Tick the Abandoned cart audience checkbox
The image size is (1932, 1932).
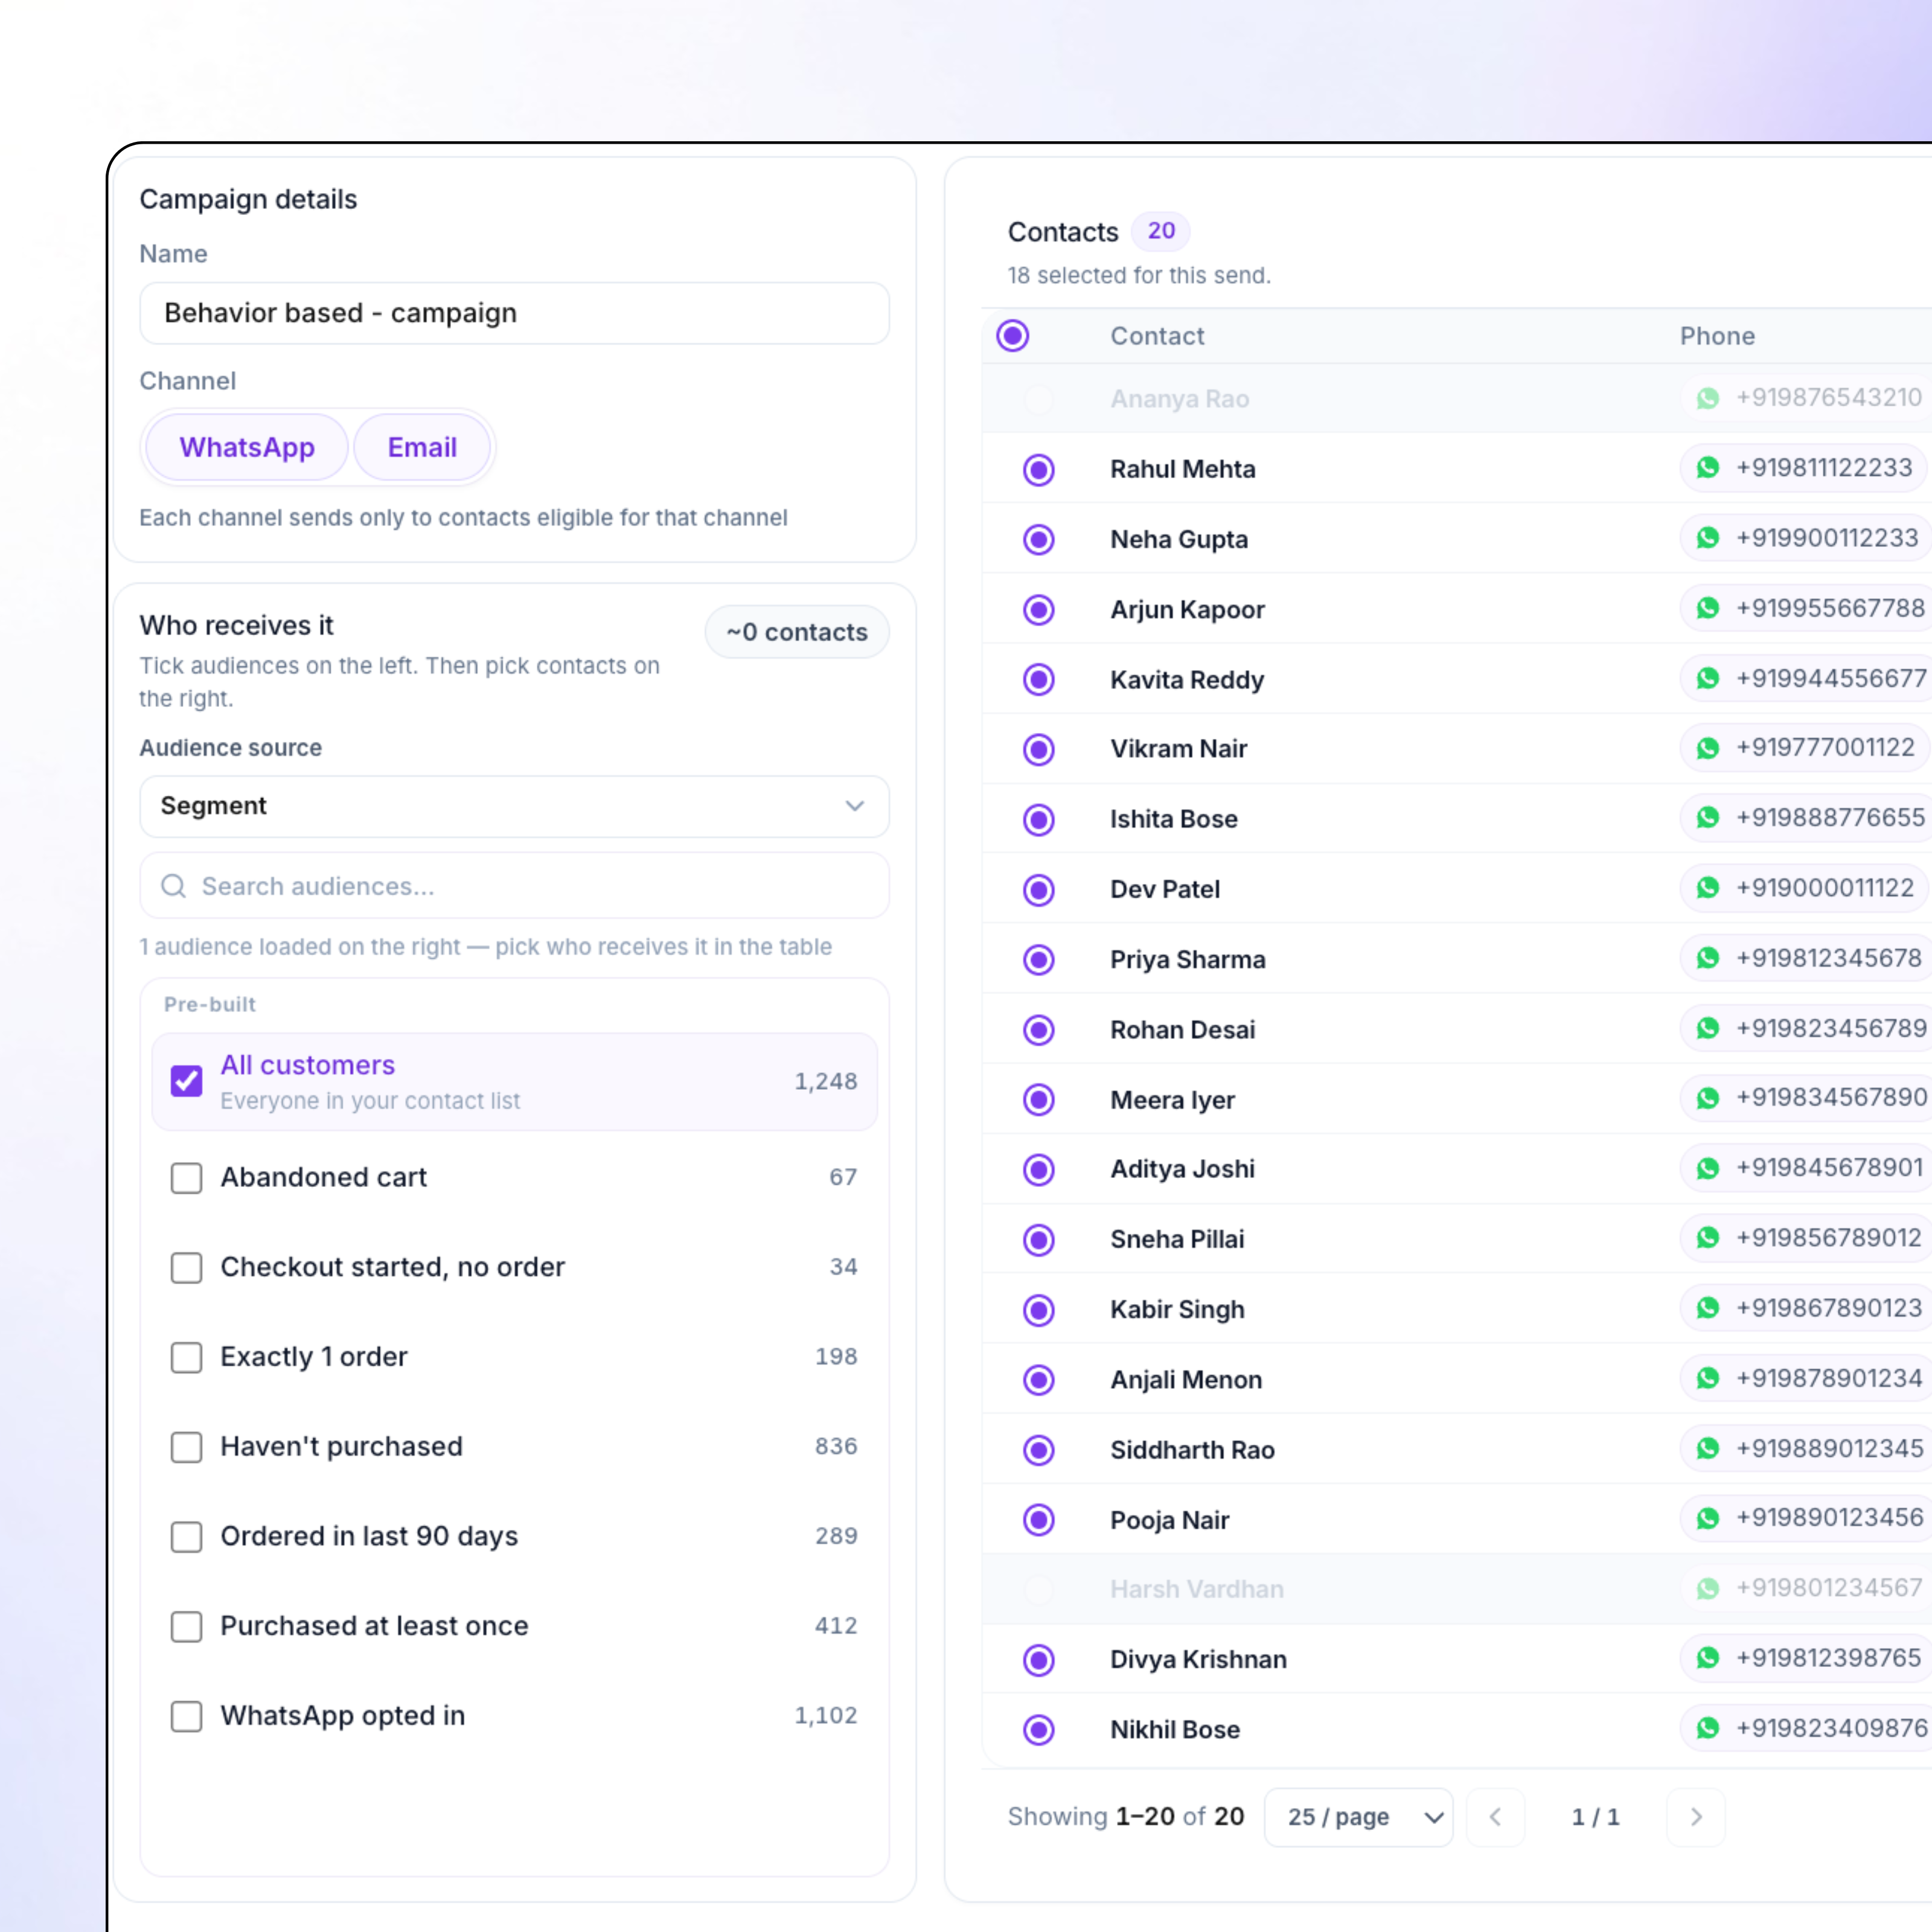point(186,1178)
